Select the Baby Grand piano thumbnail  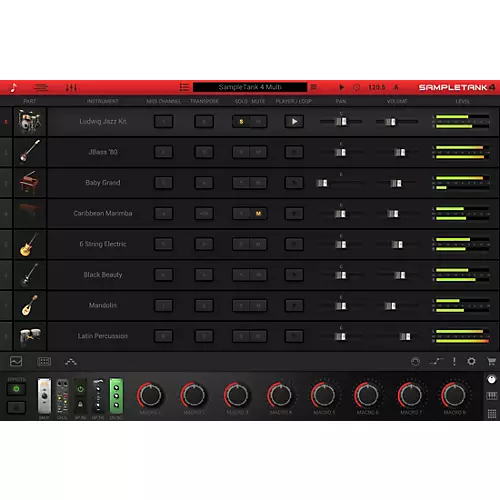point(30,183)
